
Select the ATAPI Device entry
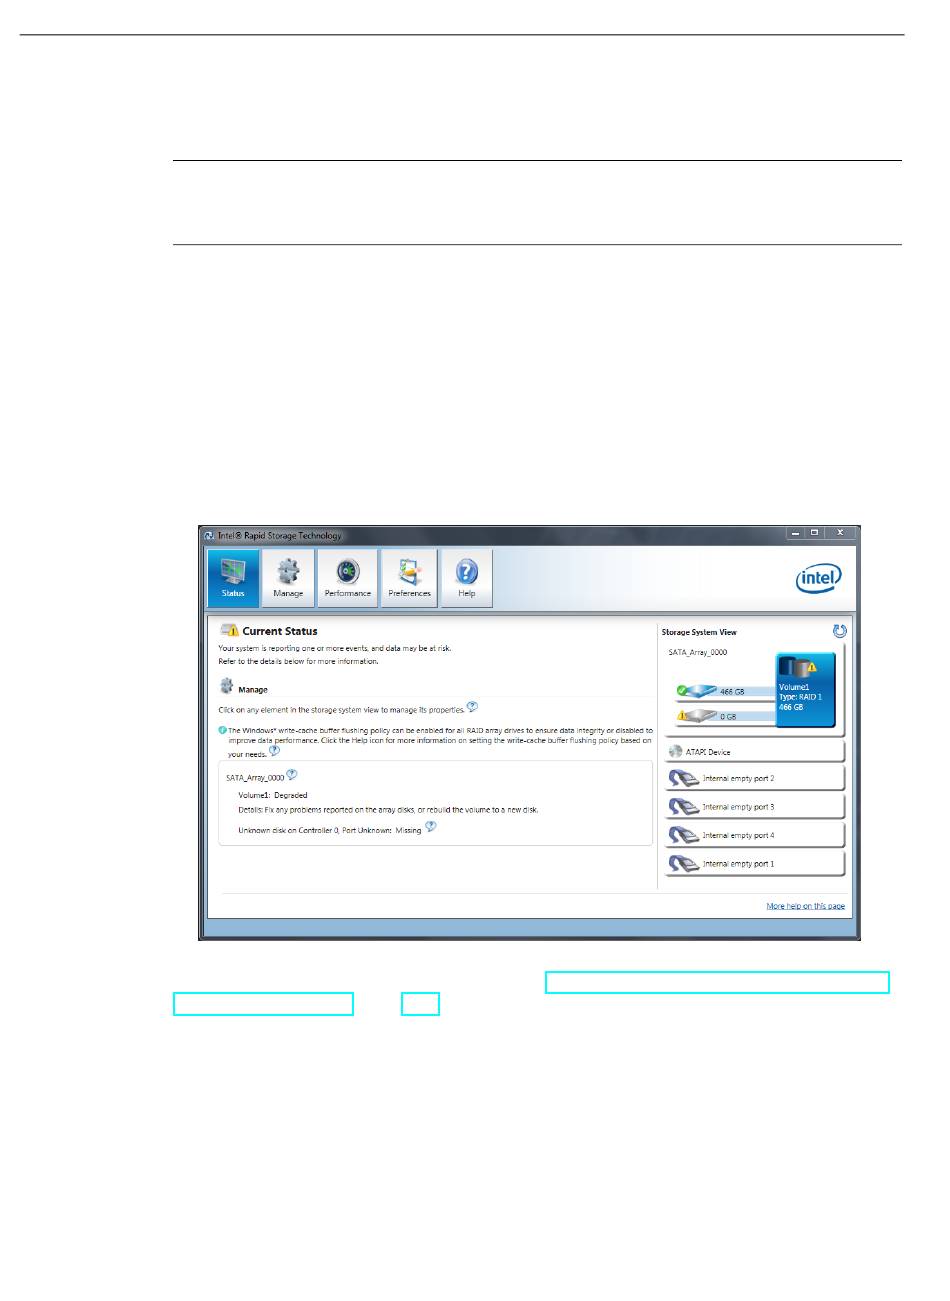755,752
